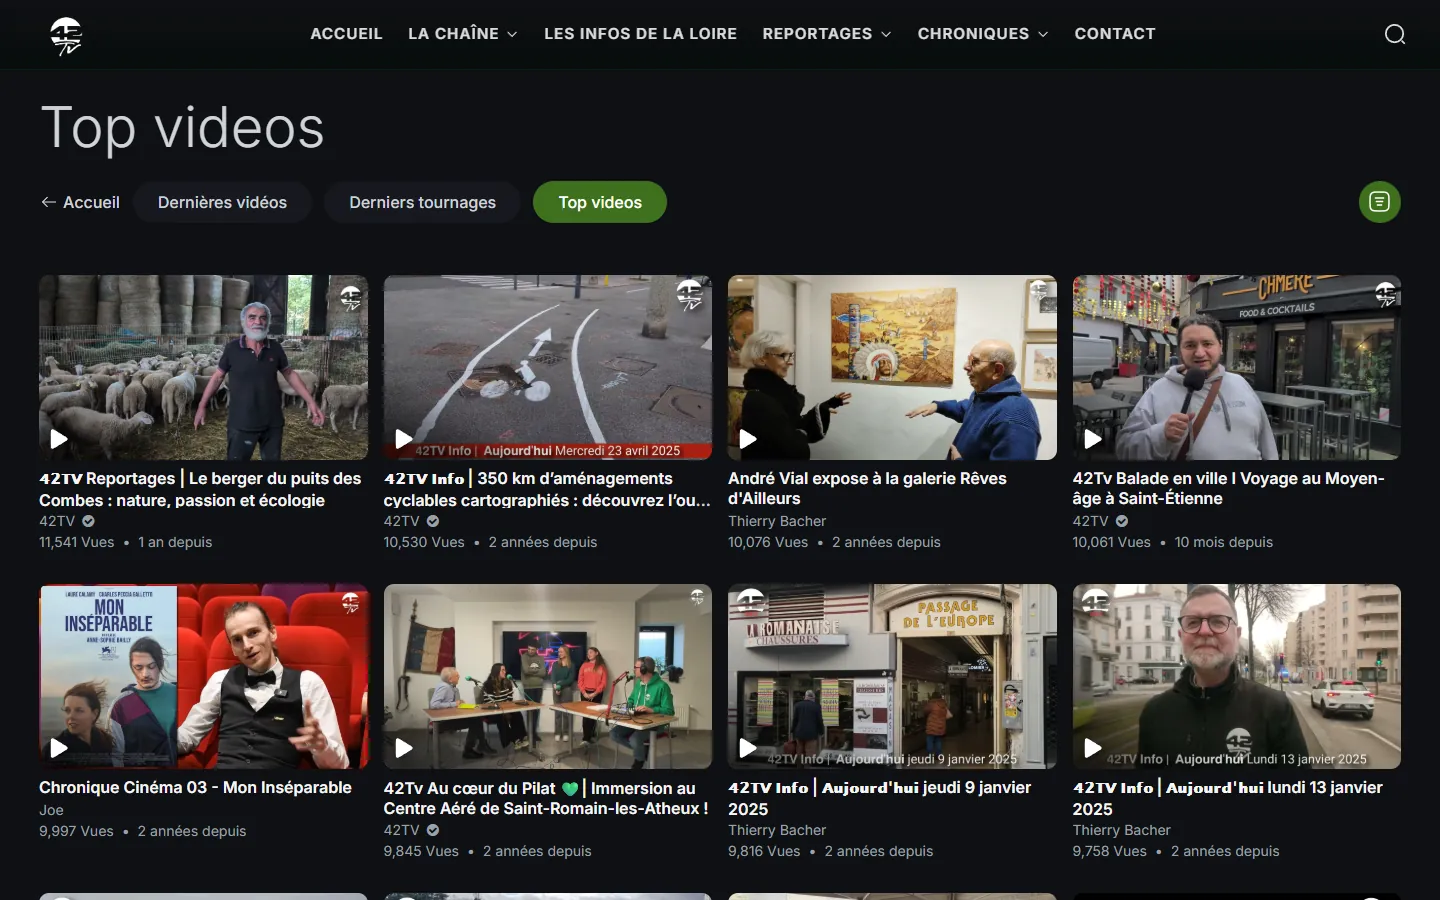The image size is (1440, 900).
Task: Open the man with glasses street thumbnail
Action: pos(1237,676)
